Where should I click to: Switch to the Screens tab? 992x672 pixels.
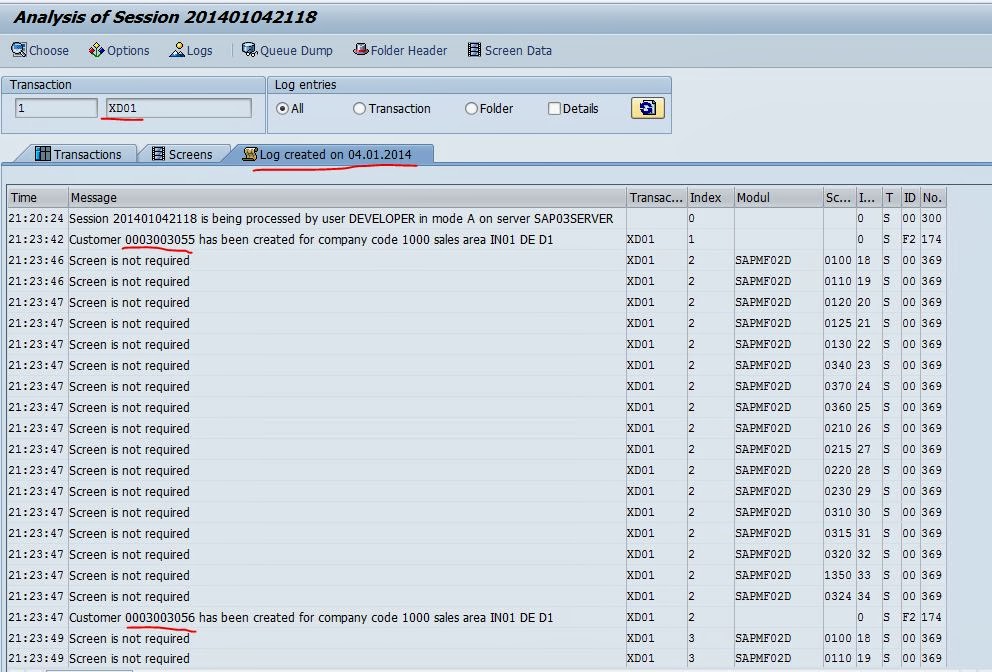point(183,153)
